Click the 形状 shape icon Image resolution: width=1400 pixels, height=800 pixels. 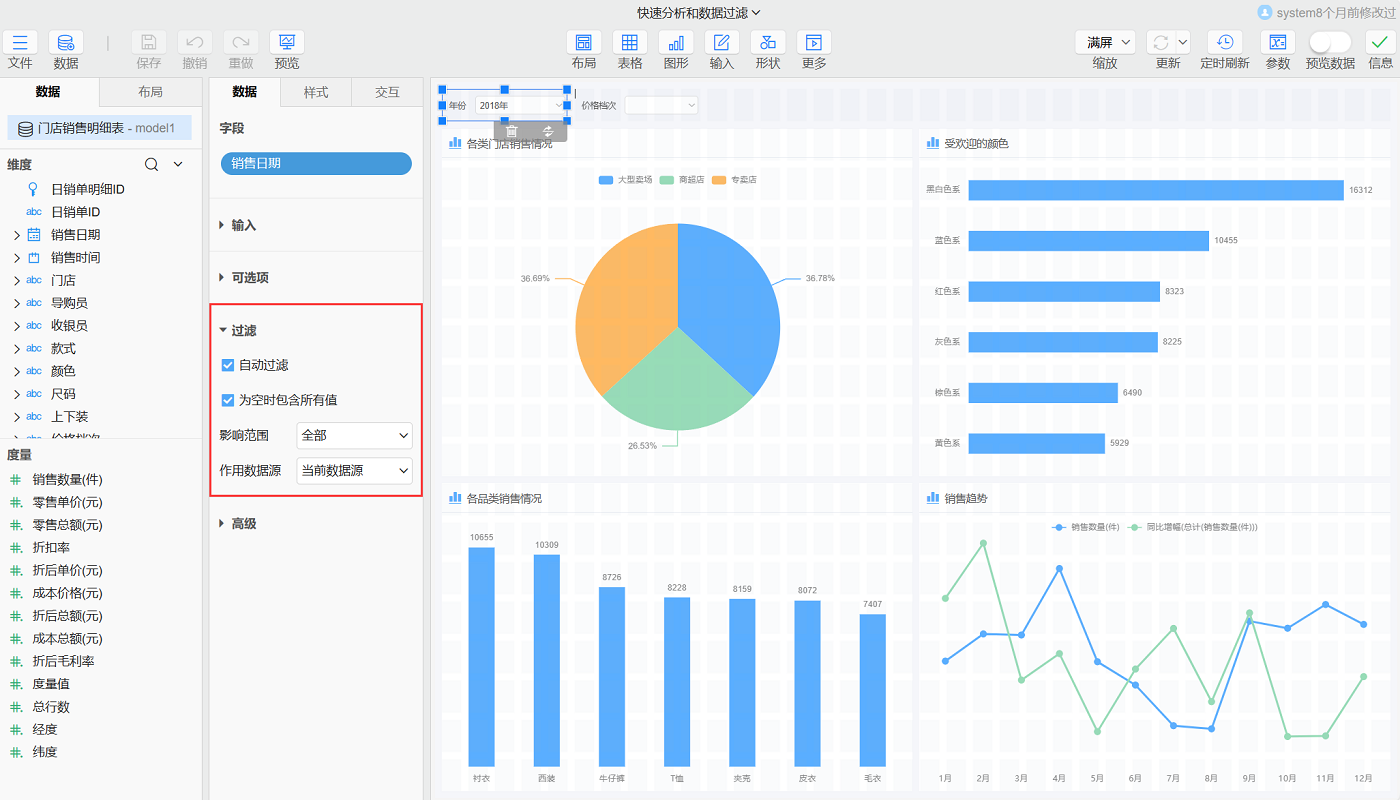768,43
